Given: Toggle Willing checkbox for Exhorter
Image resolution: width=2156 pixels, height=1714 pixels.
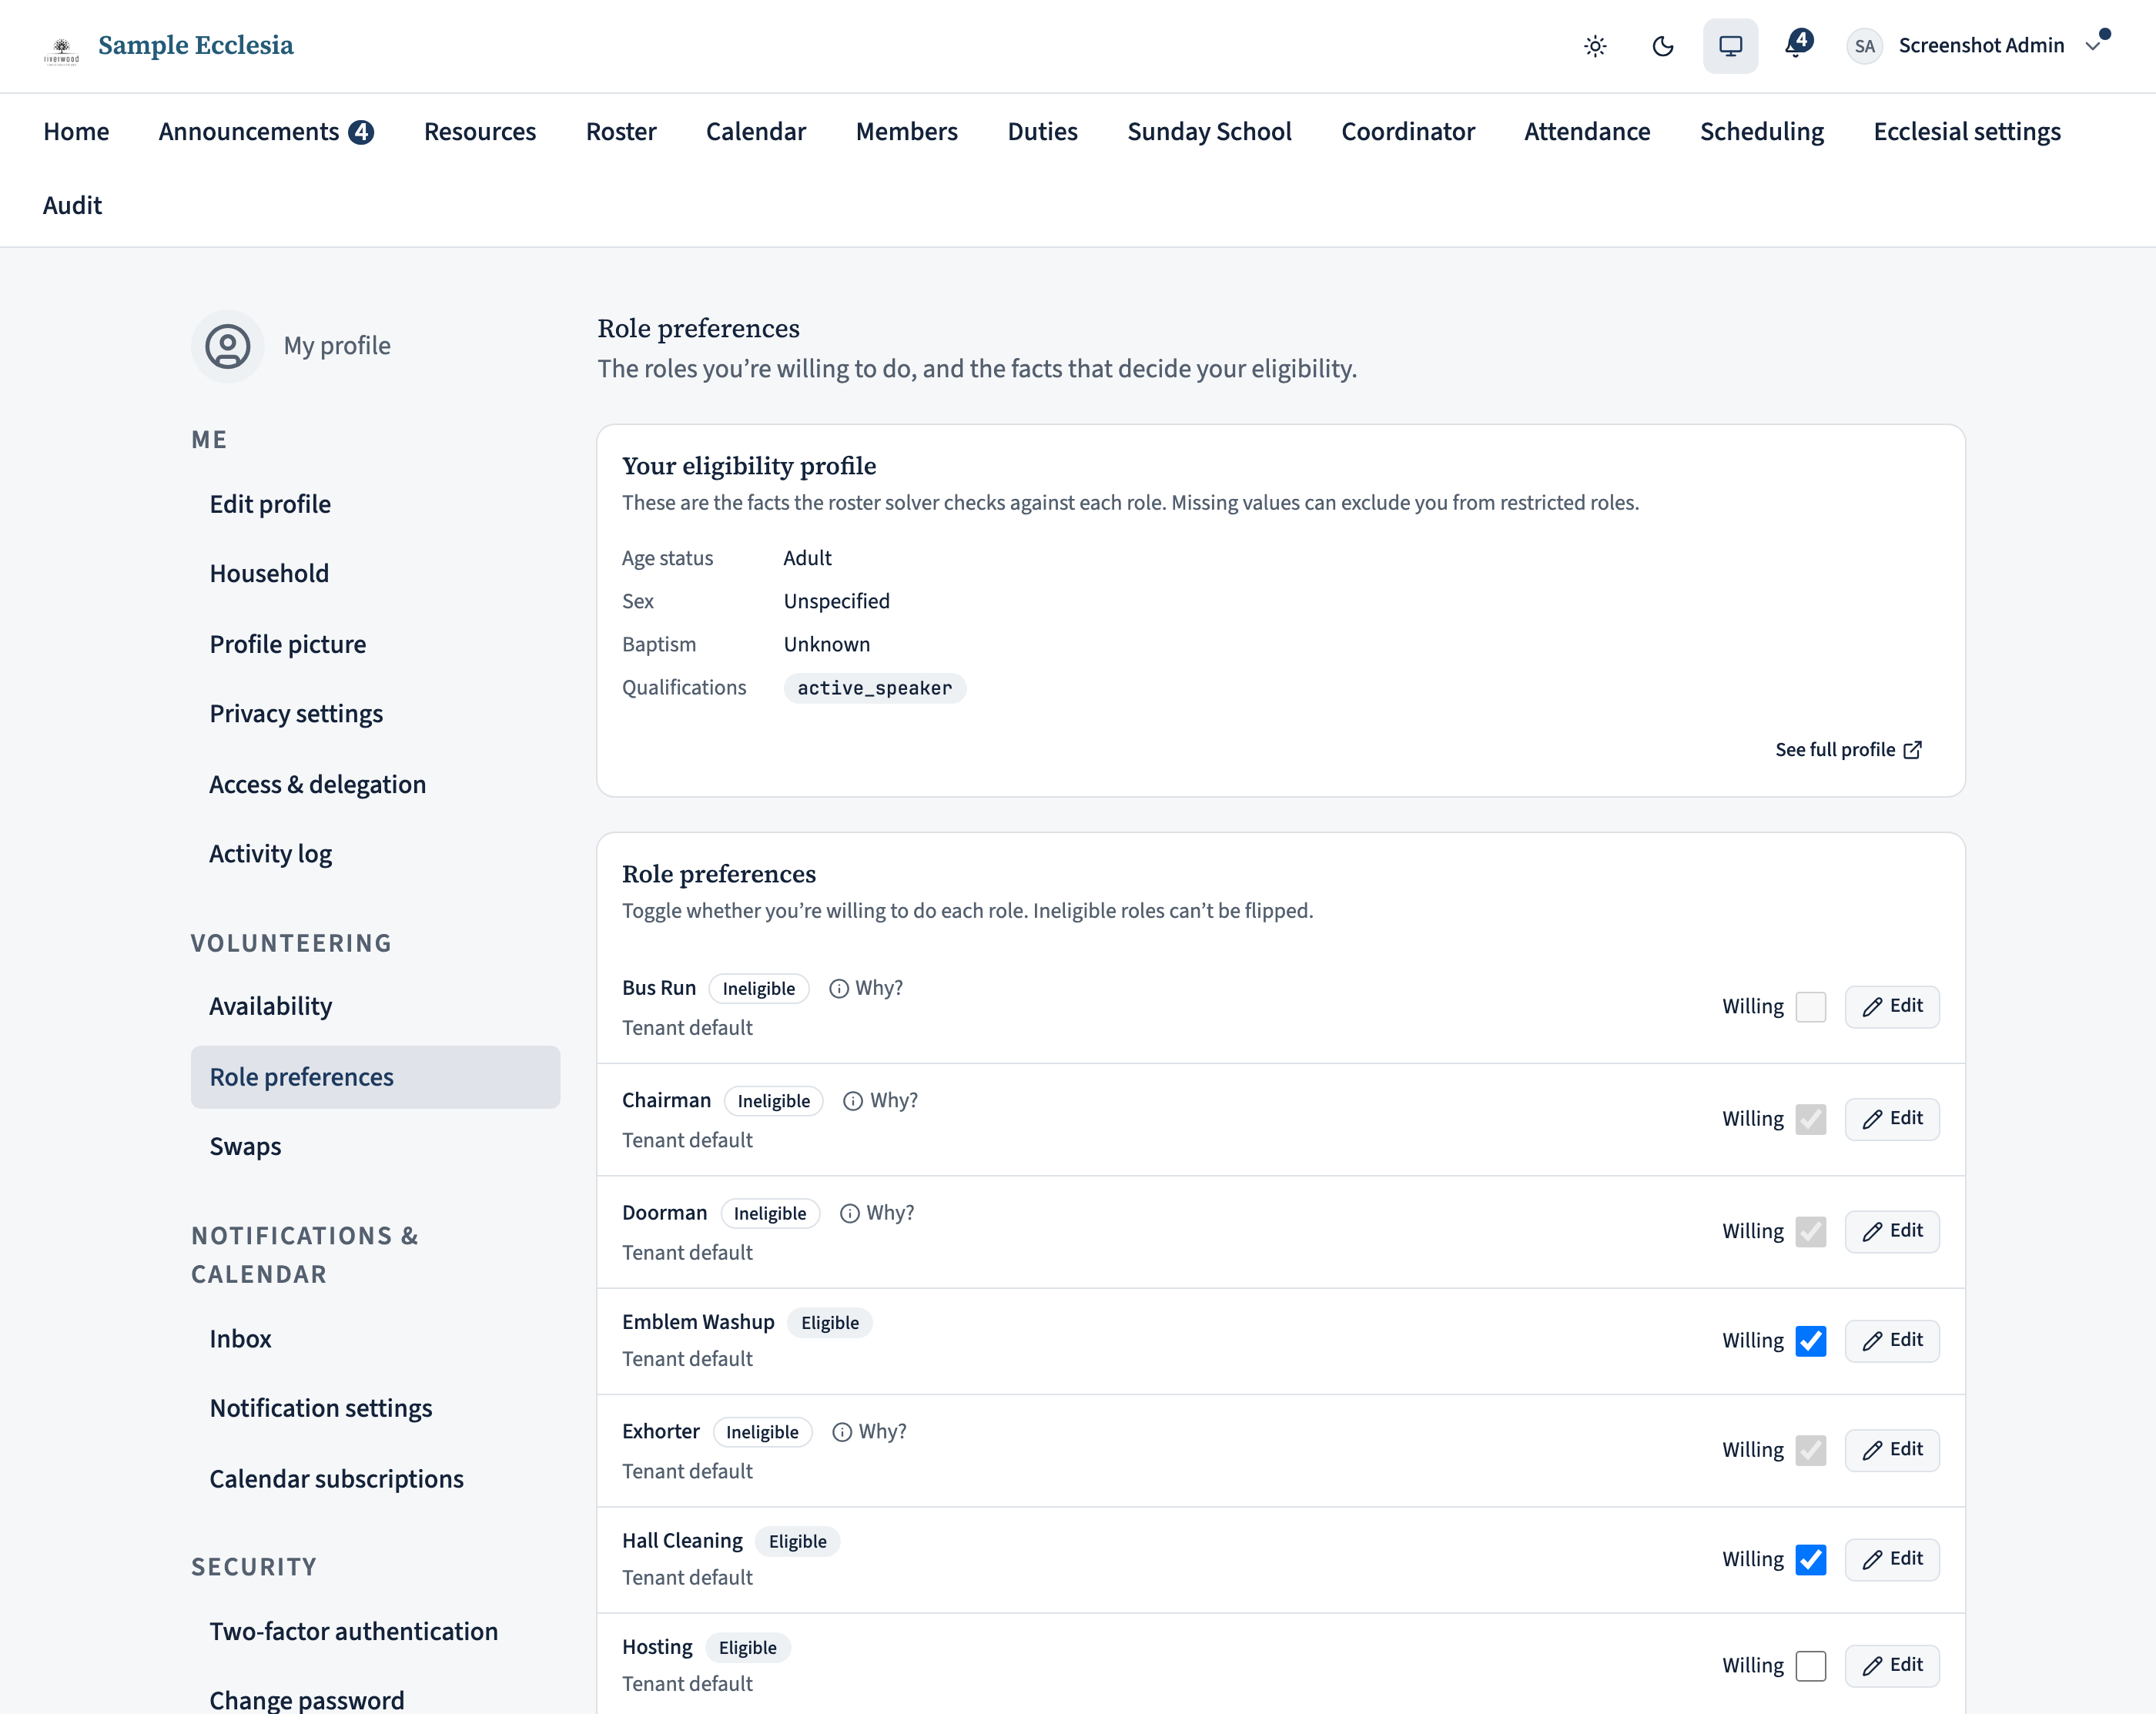Looking at the screenshot, I should point(1810,1450).
